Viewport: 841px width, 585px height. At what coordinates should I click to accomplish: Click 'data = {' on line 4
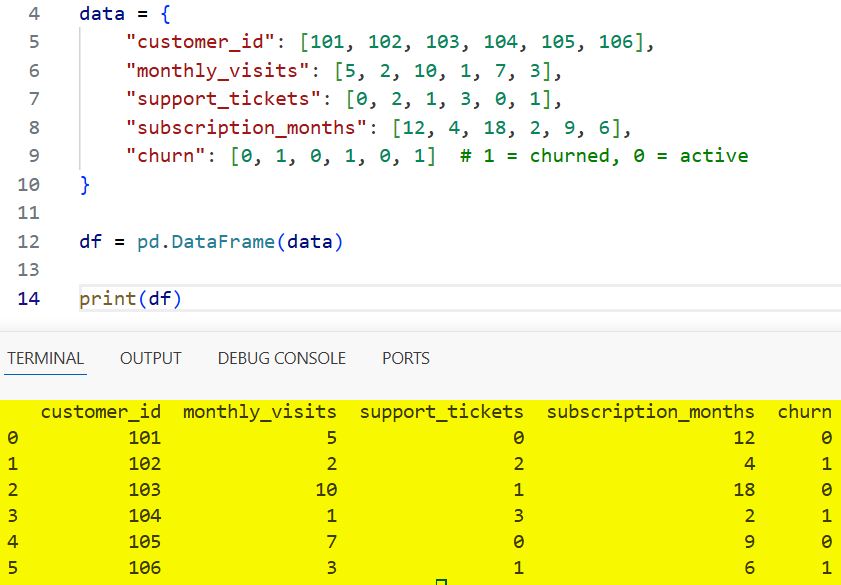click(125, 13)
